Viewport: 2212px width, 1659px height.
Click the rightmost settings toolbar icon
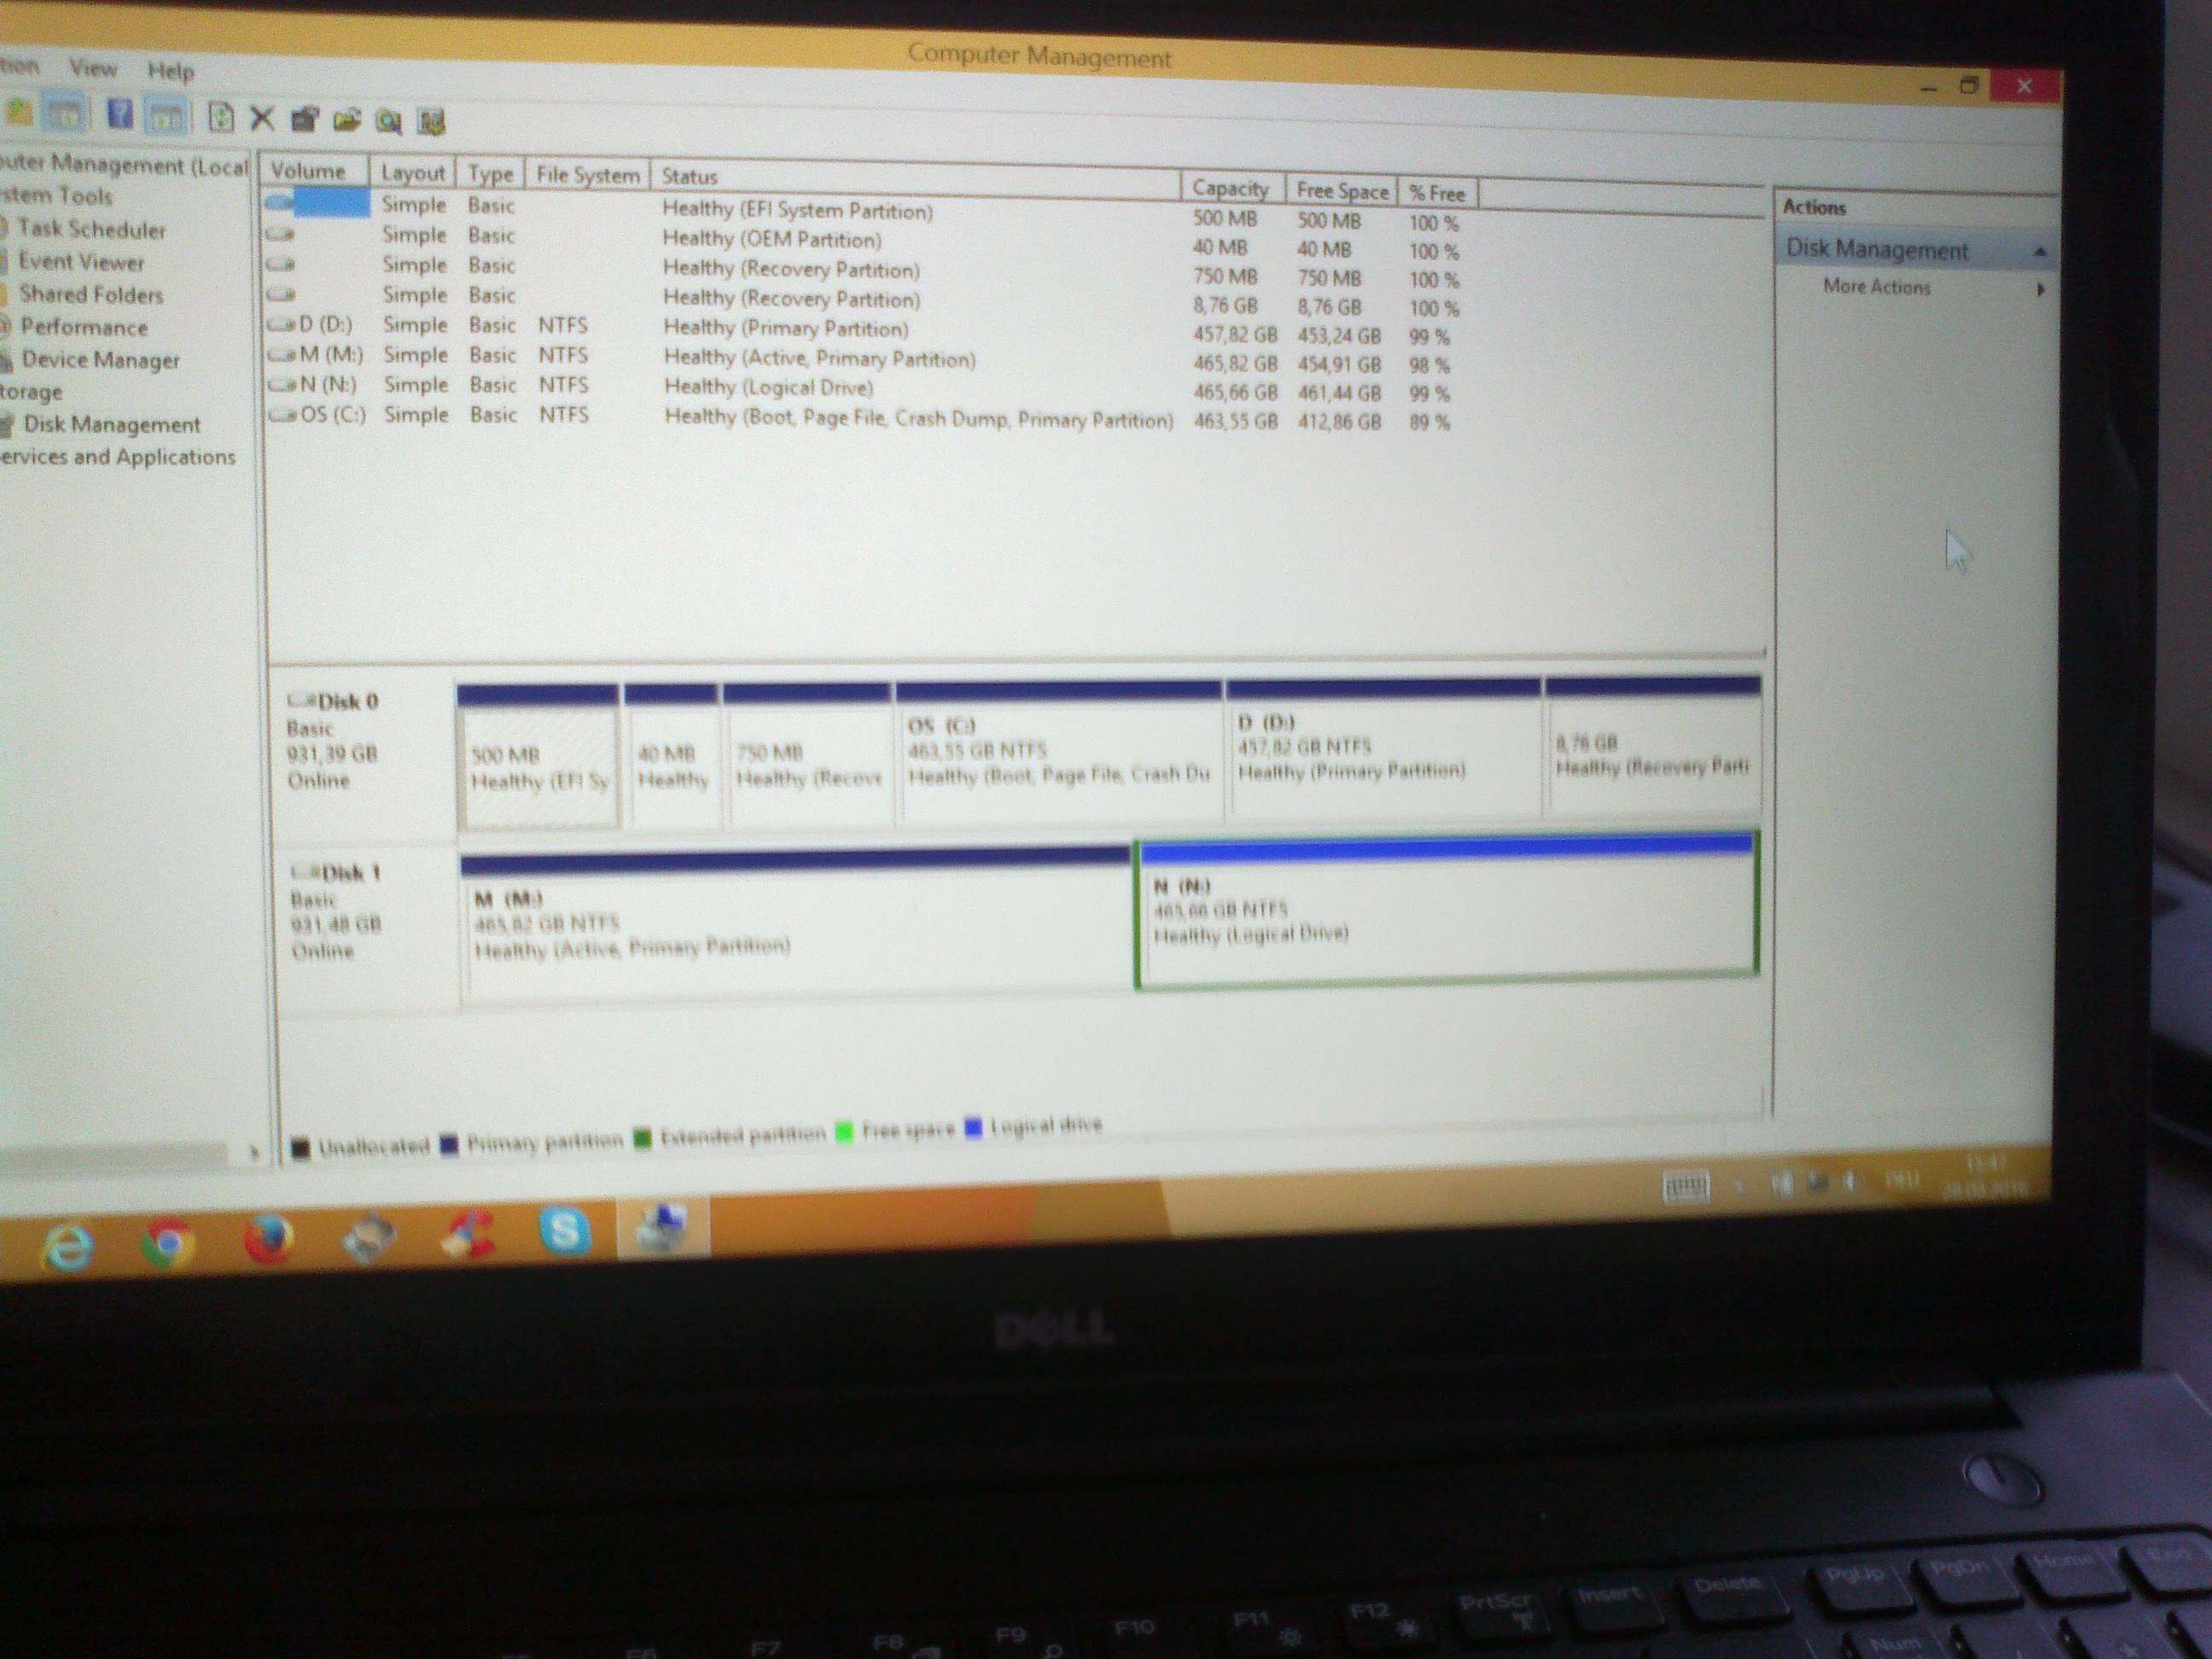[x=431, y=122]
